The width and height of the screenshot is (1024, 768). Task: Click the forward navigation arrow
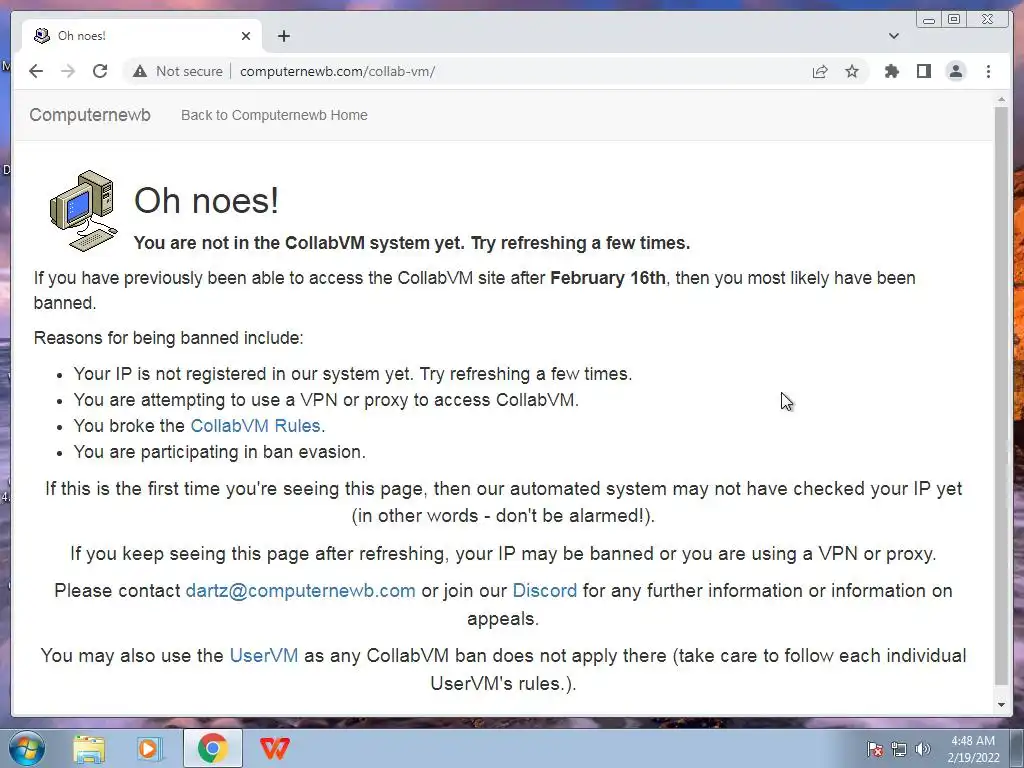68,71
